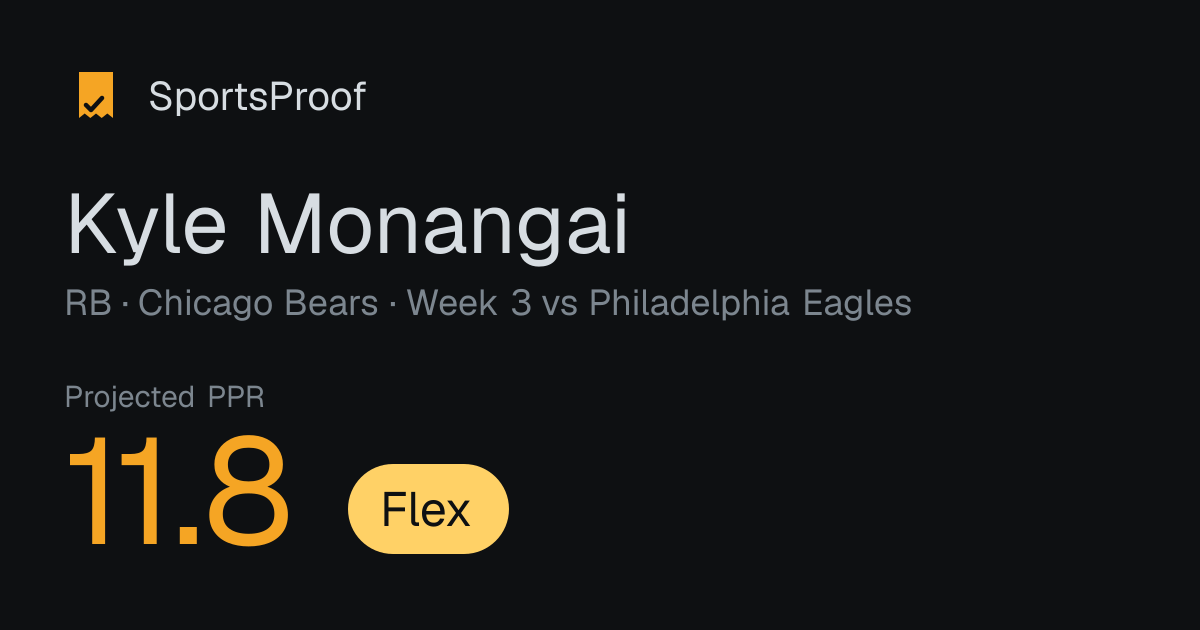This screenshot has height=630, width=1200.
Task: Select the word Week in subtitle
Action: (x=452, y=303)
